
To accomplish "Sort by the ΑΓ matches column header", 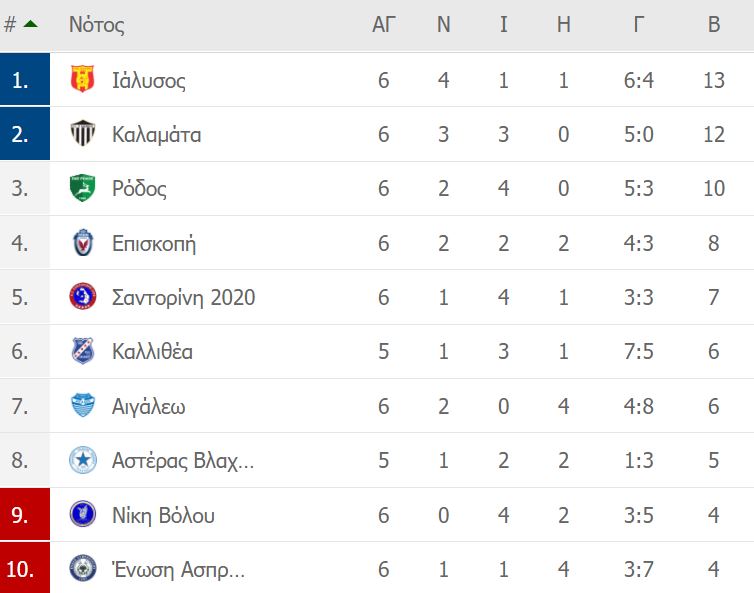I will [384, 24].
